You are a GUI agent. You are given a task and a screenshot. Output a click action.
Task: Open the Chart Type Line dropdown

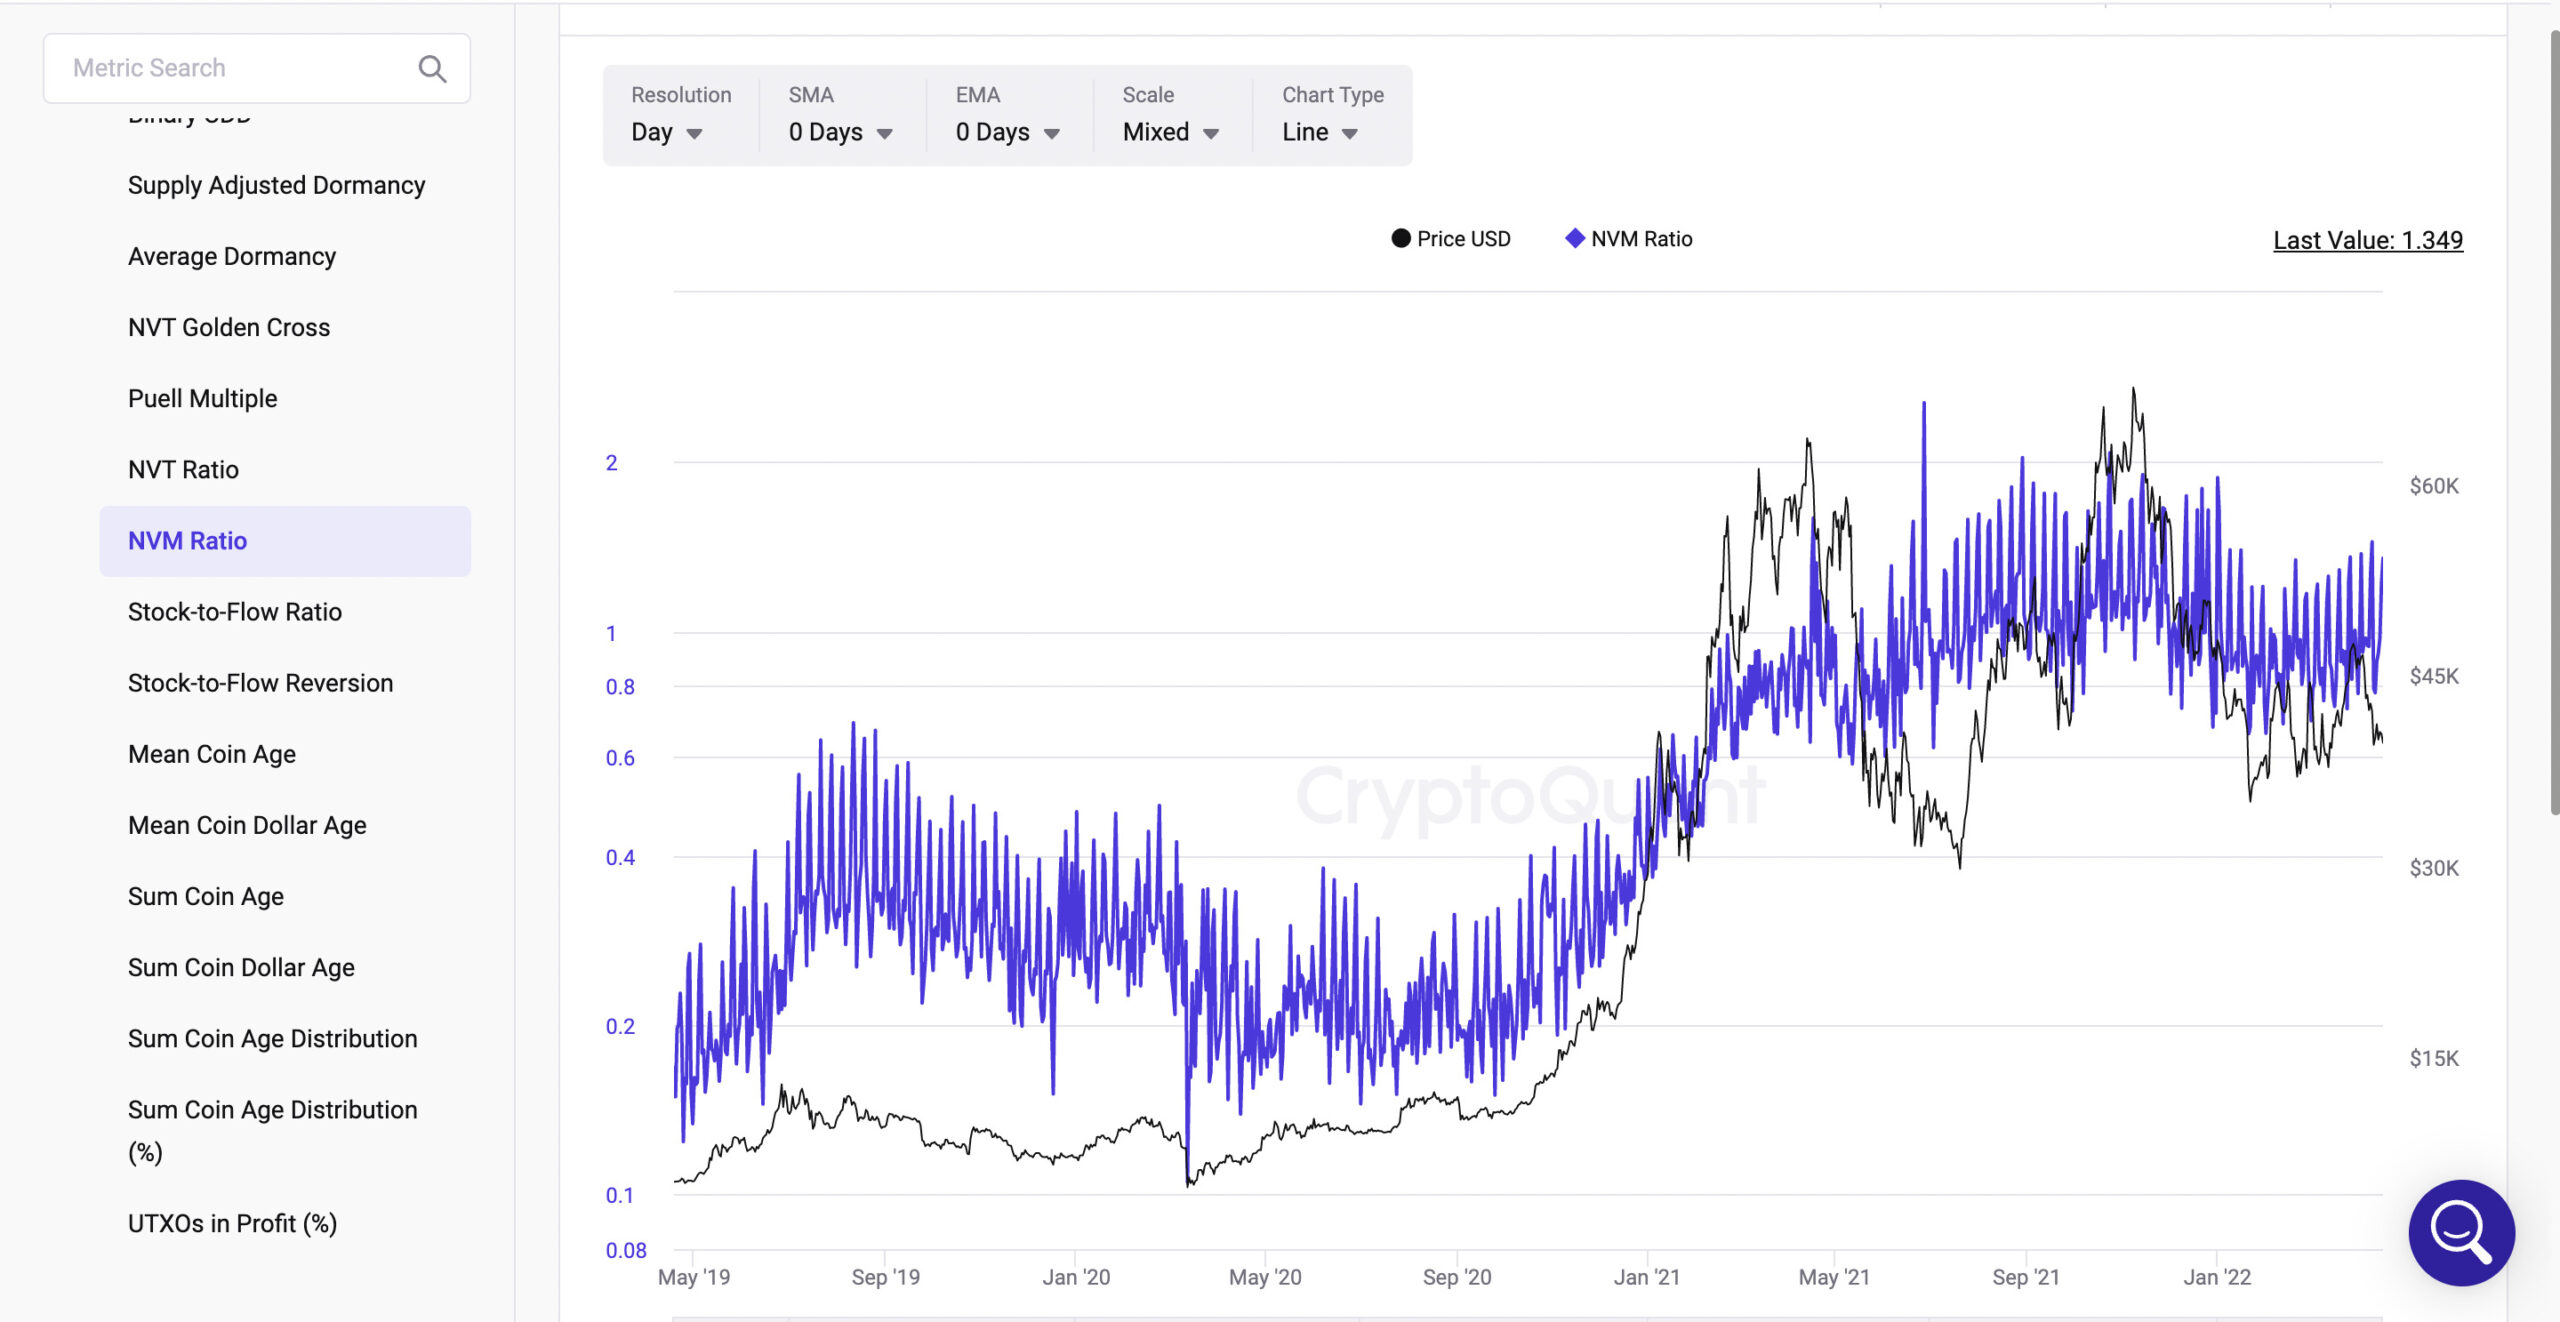pyautogui.click(x=1320, y=132)
